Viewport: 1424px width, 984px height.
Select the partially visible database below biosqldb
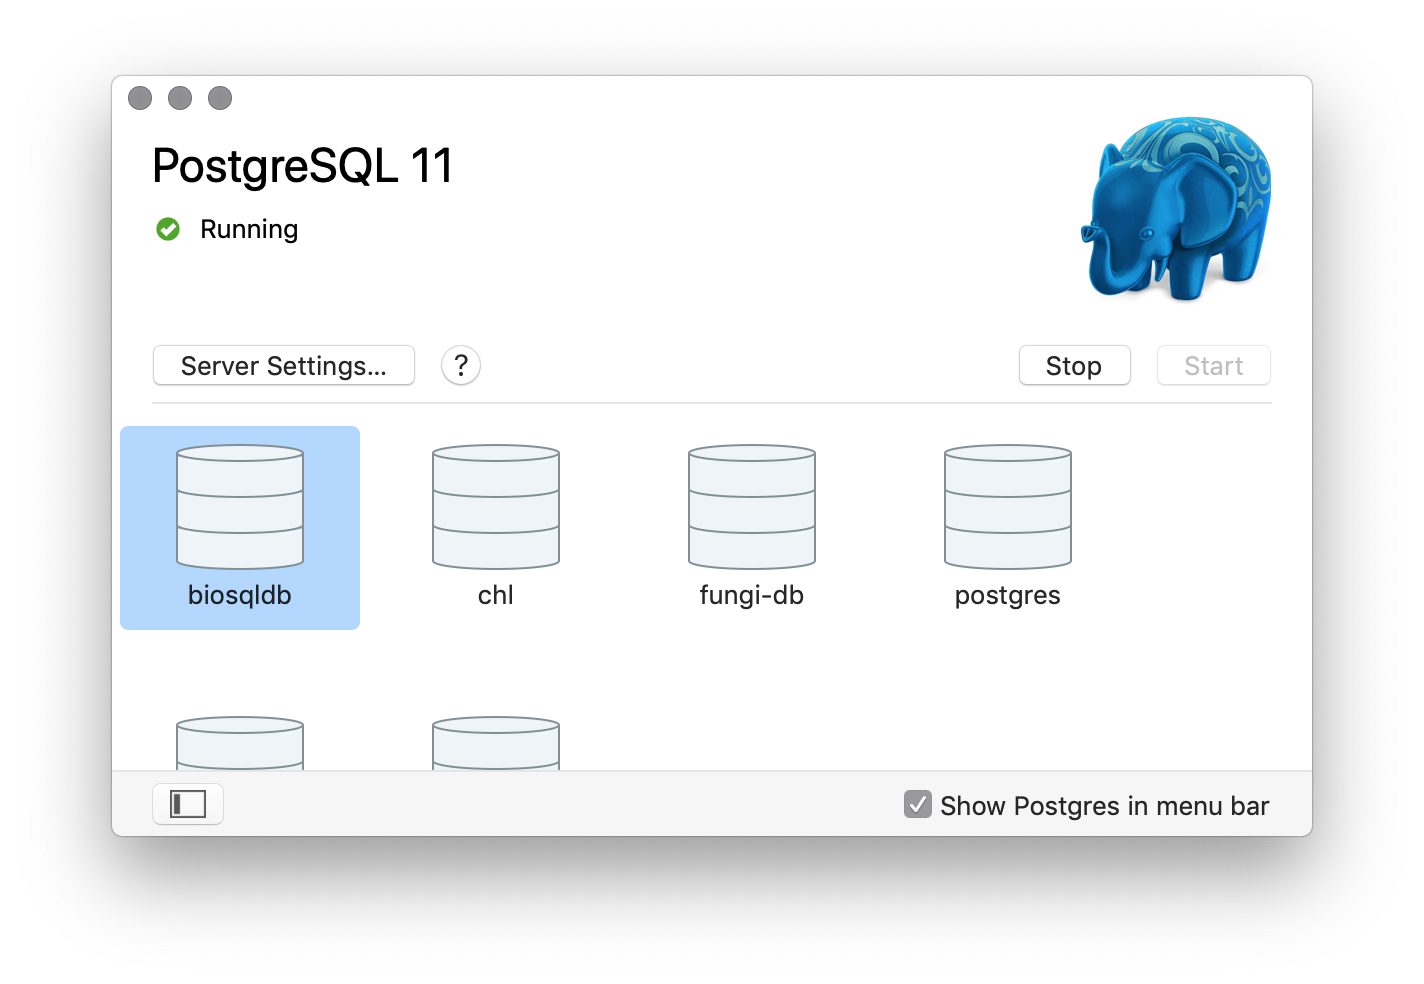tap(240, 743)
